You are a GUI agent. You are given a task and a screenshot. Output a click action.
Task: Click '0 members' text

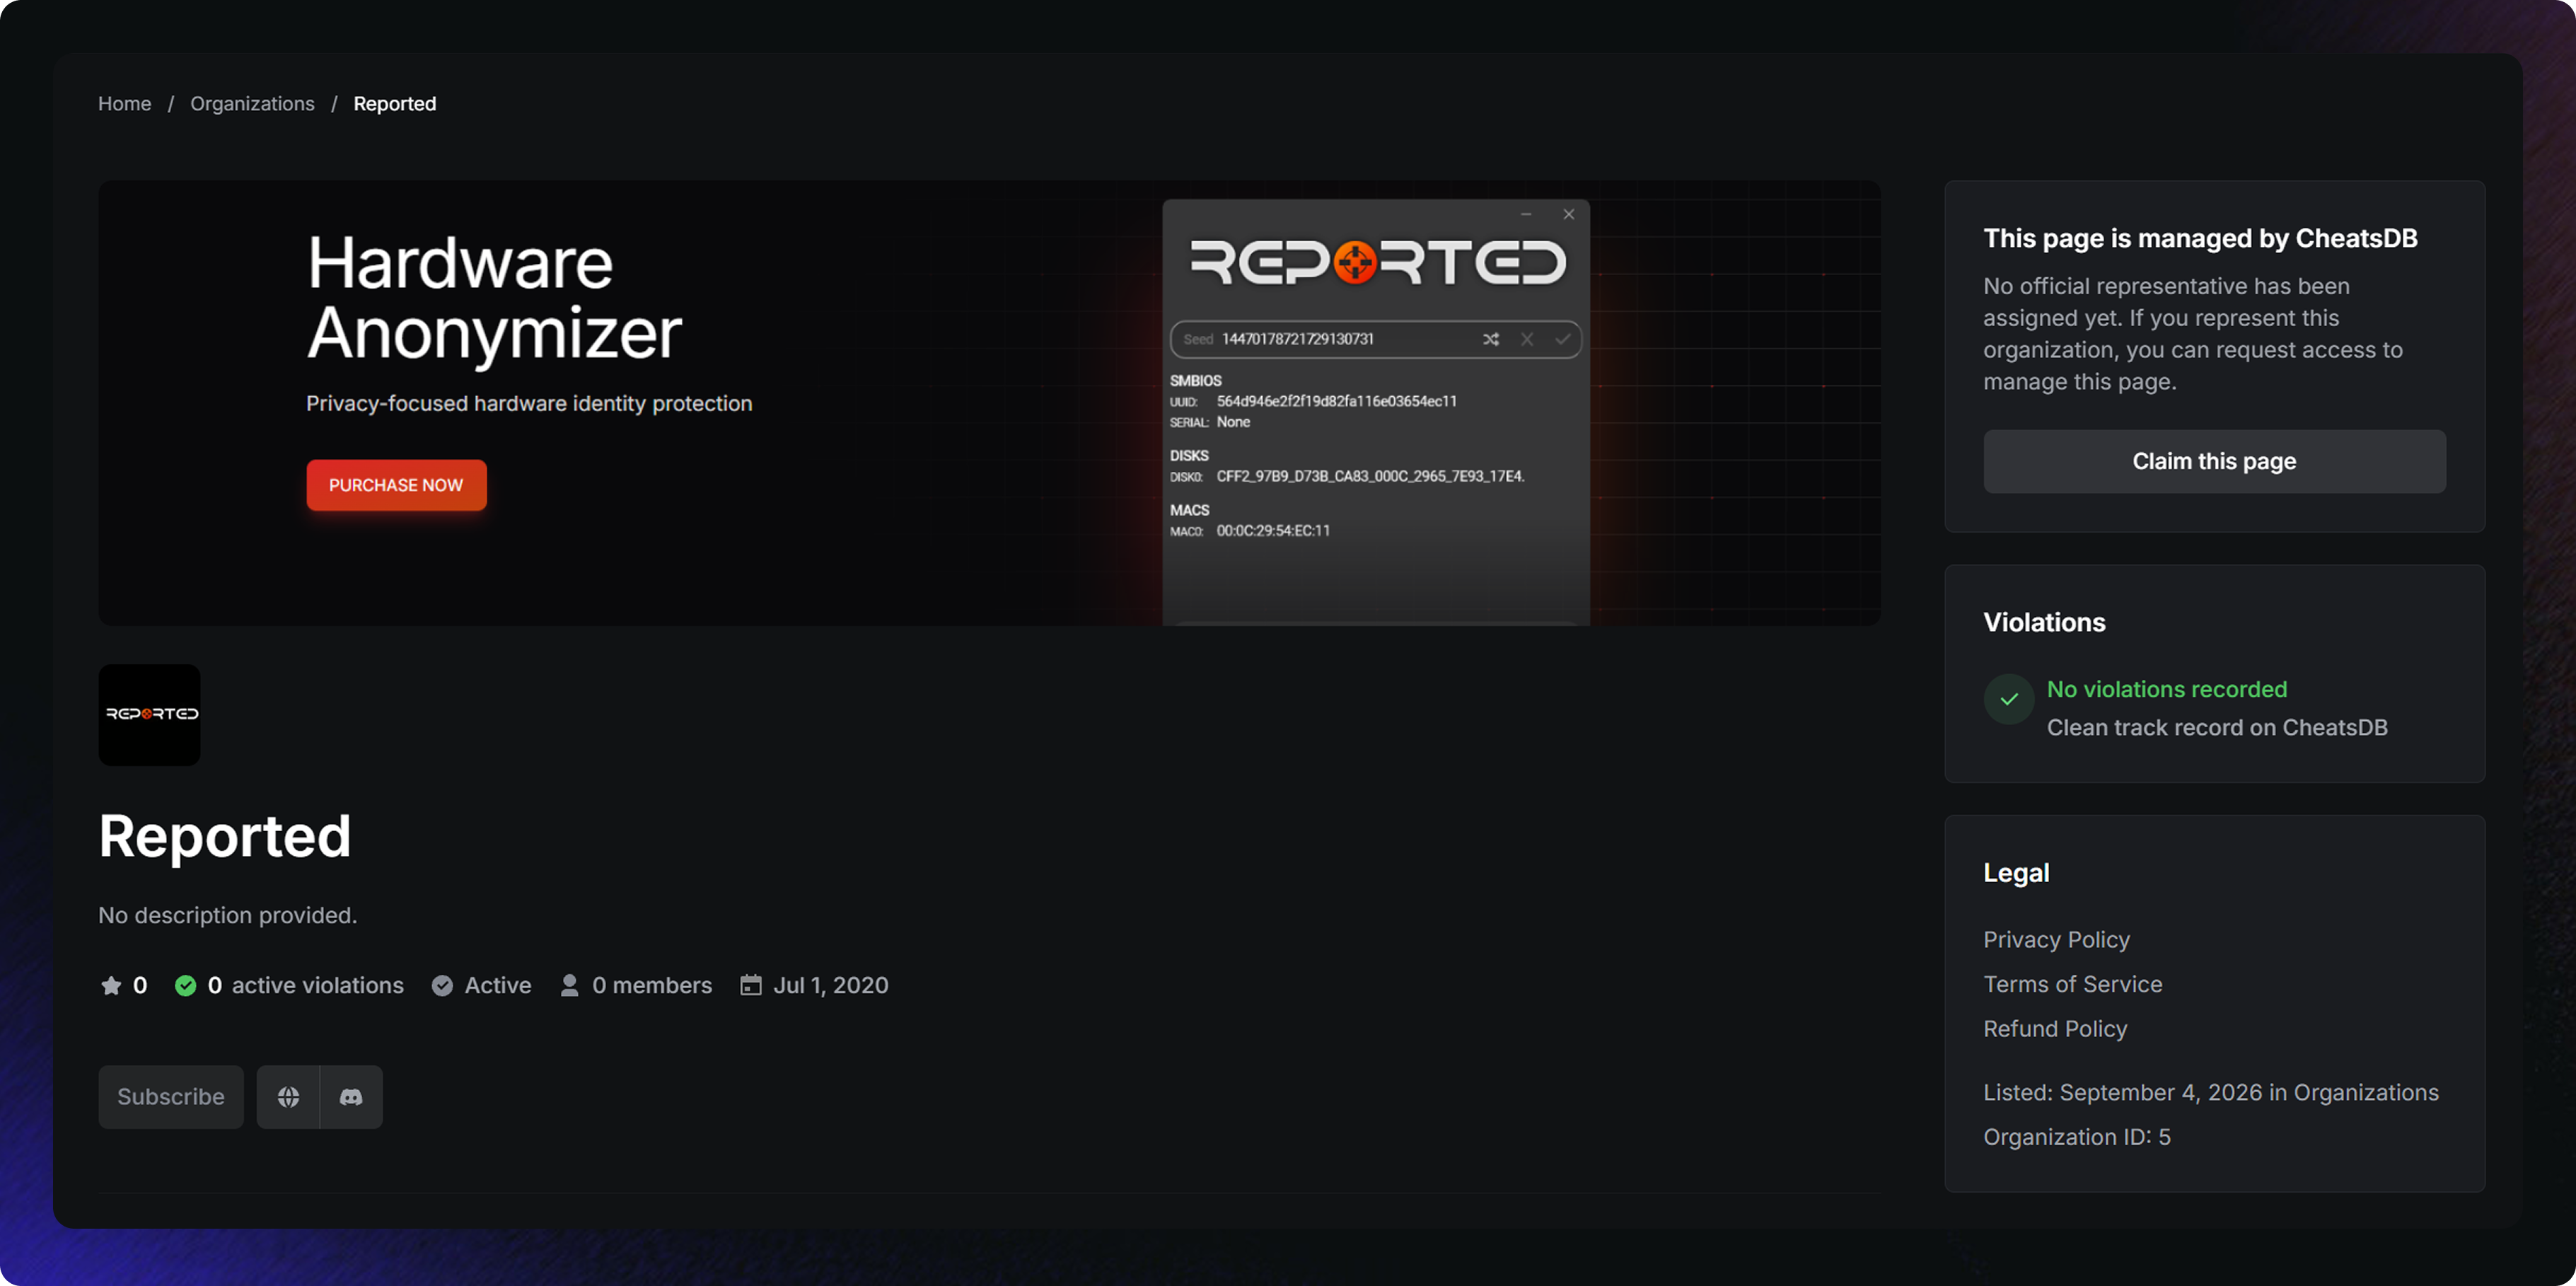pyautogui.click(x=652, y=985)
